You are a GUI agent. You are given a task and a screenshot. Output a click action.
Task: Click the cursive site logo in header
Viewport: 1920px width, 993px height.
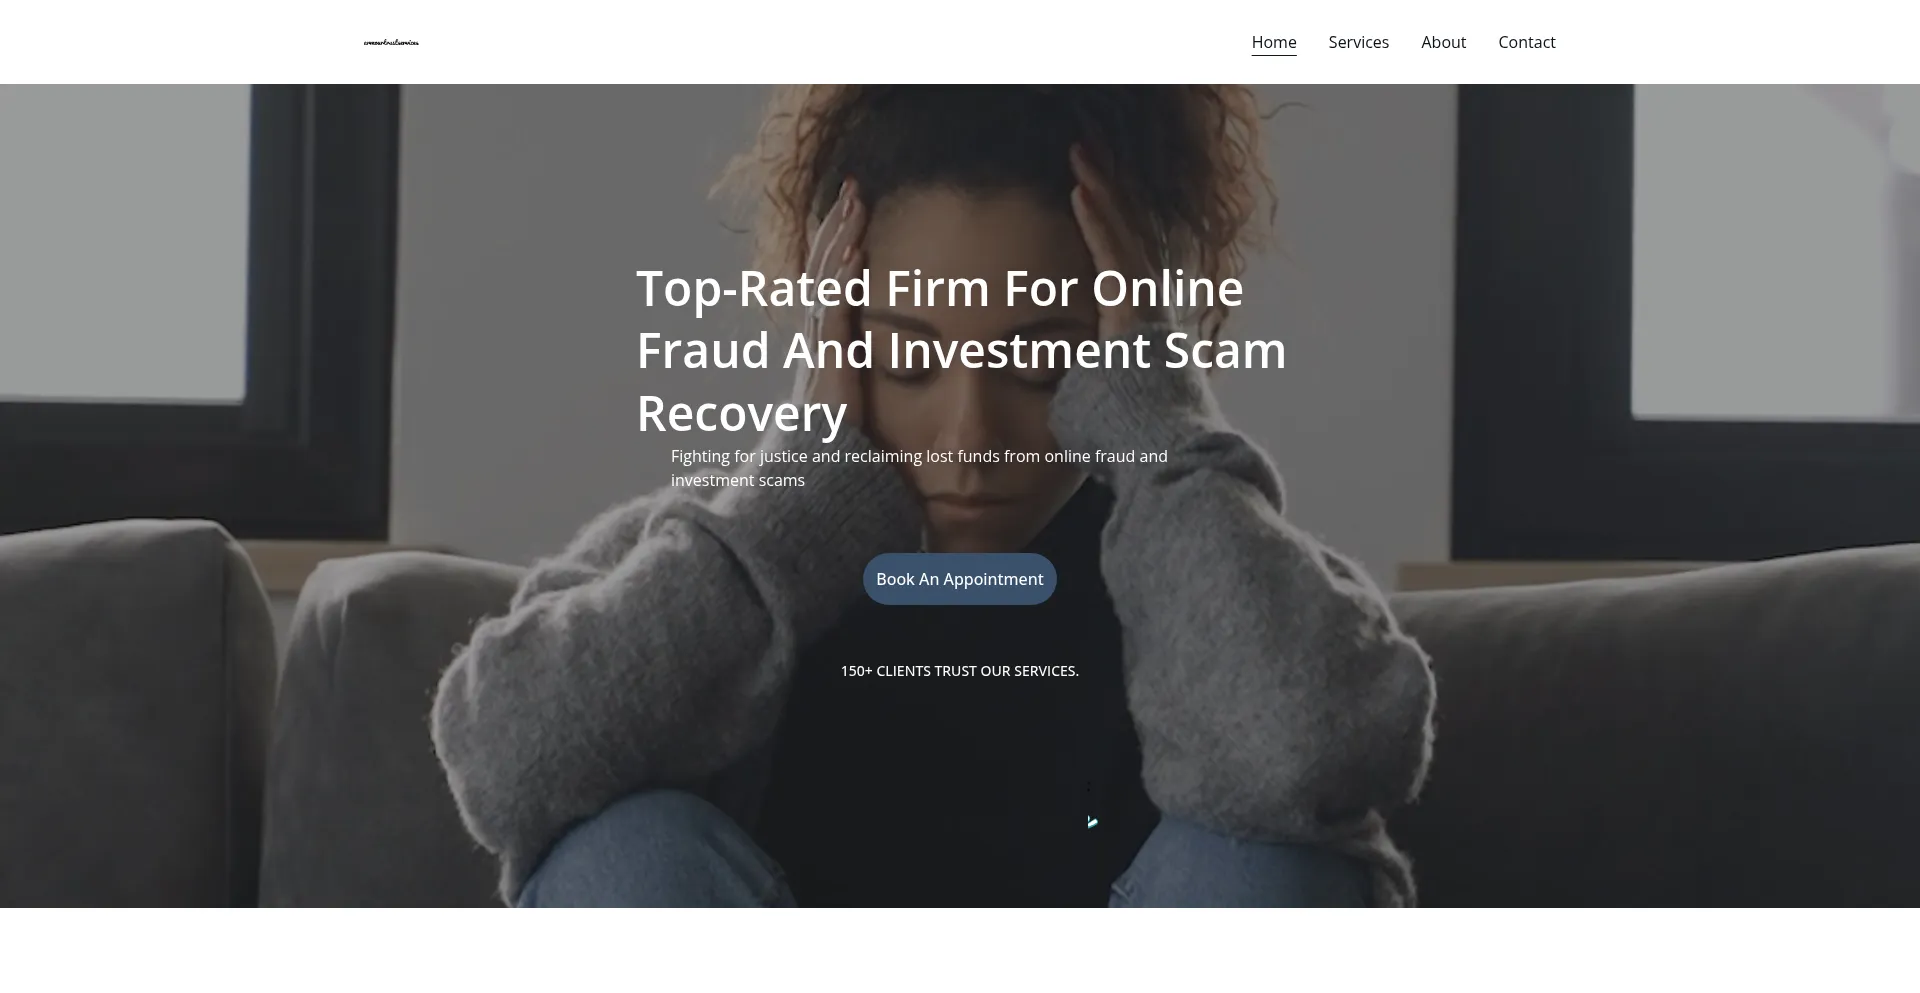391,42
